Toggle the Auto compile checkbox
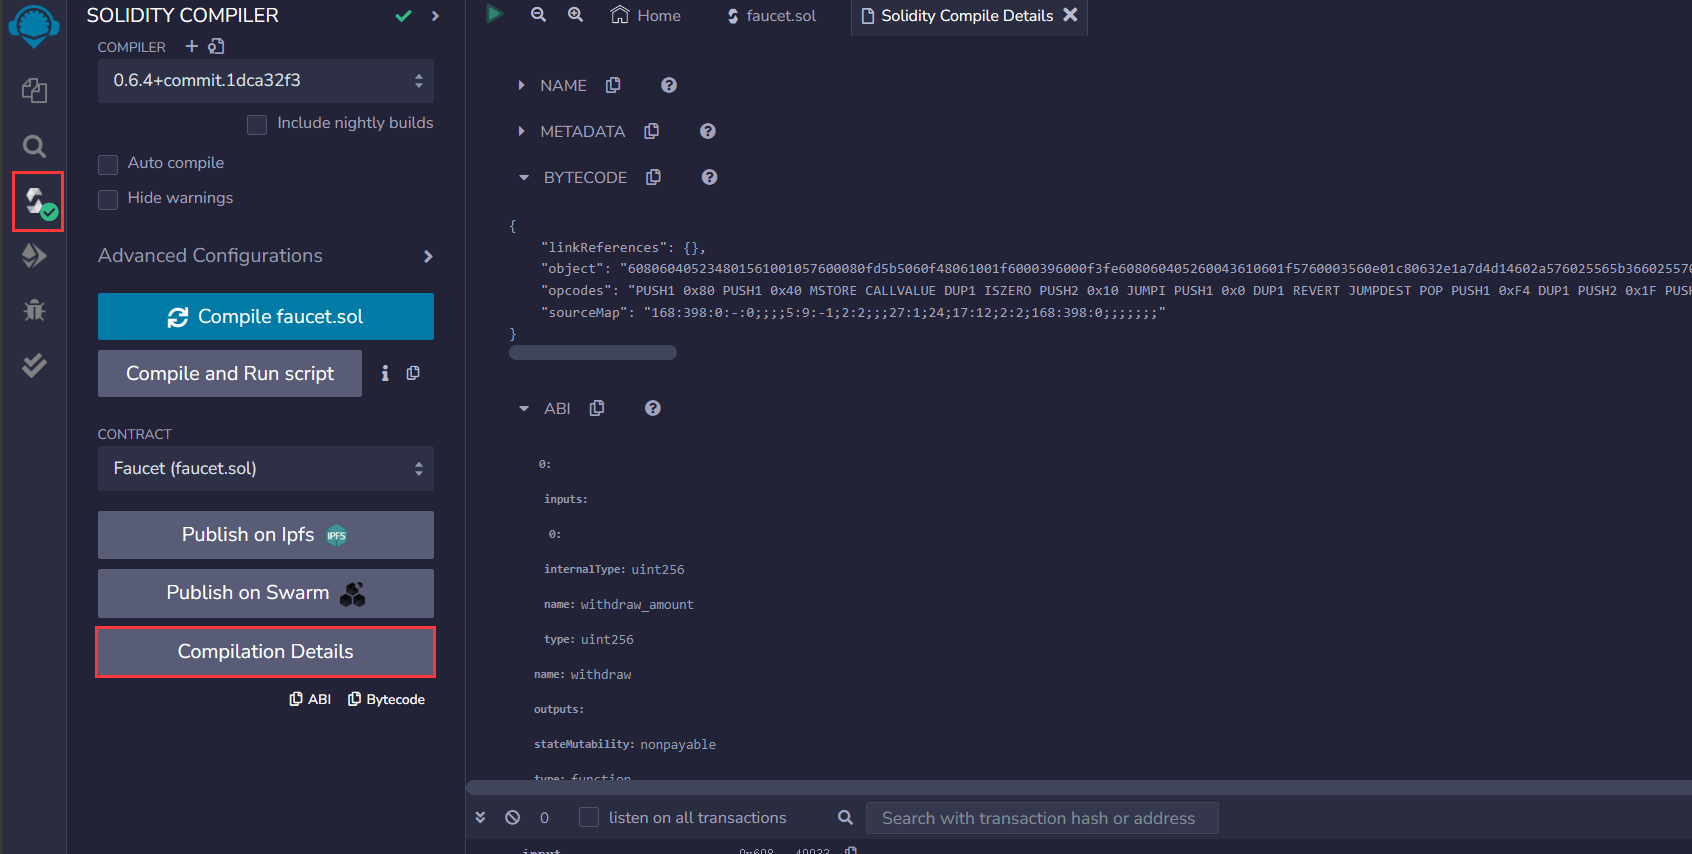Image resolution: width=1692 pixels, height=854 pixels. coord(108,164)
